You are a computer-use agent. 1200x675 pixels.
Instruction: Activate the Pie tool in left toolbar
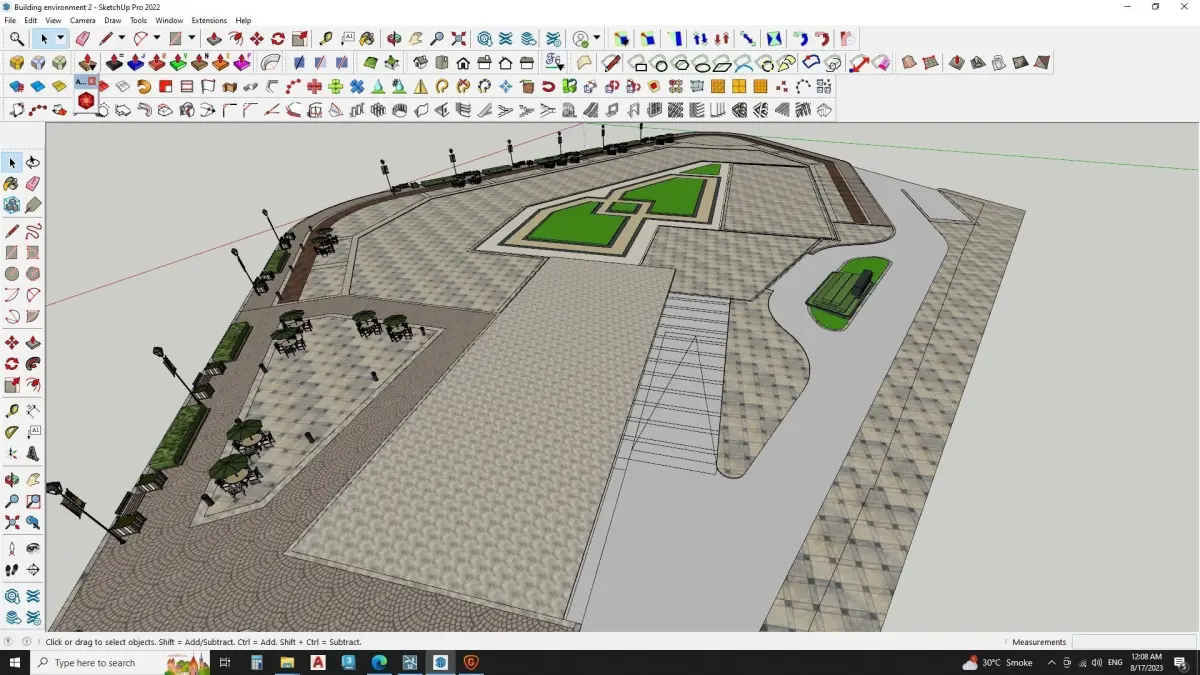coord(33,317)
